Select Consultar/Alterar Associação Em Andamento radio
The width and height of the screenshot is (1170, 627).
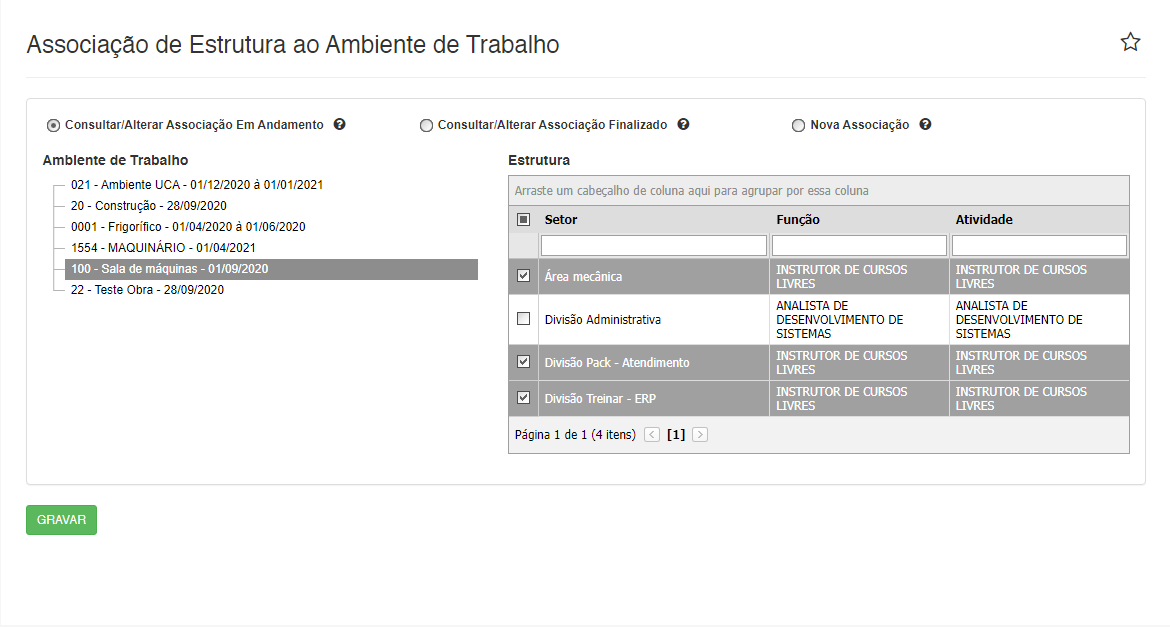(x=53, y=126)
